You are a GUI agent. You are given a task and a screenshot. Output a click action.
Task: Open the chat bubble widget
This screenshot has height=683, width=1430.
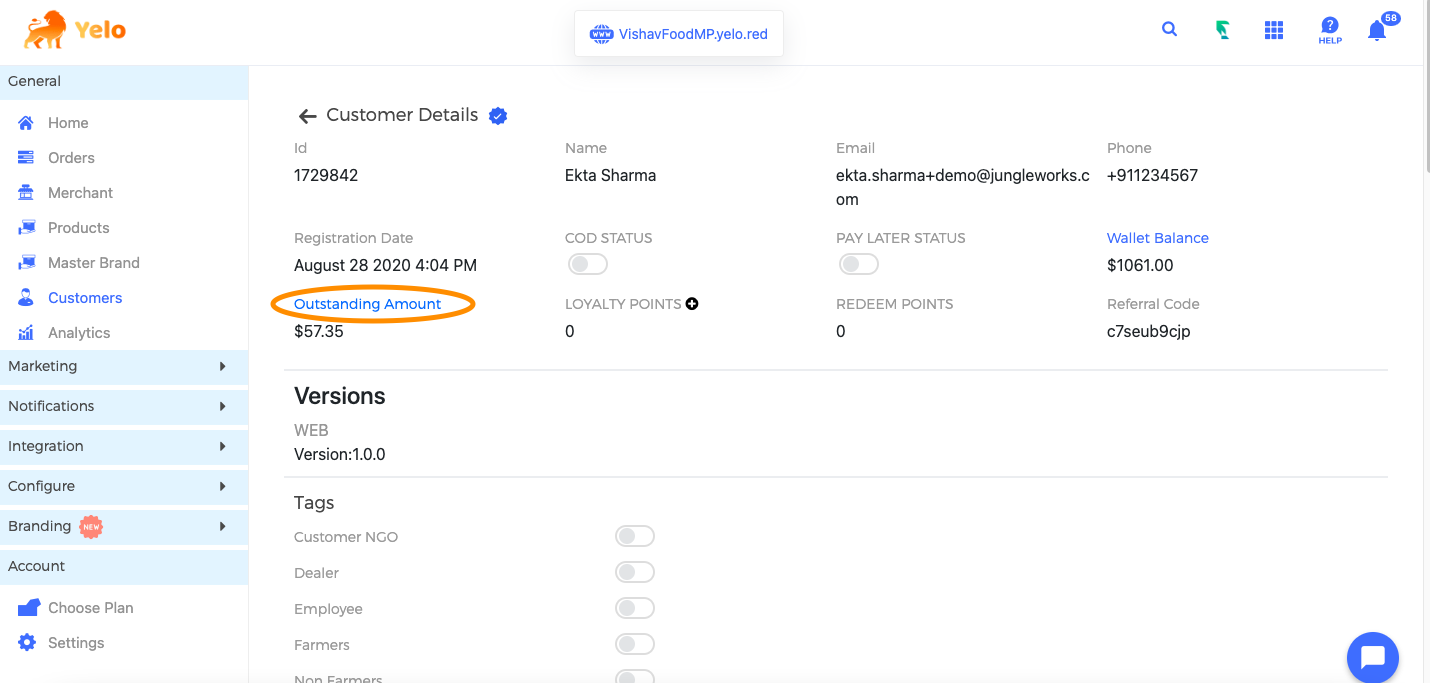tap(1372, 657)
